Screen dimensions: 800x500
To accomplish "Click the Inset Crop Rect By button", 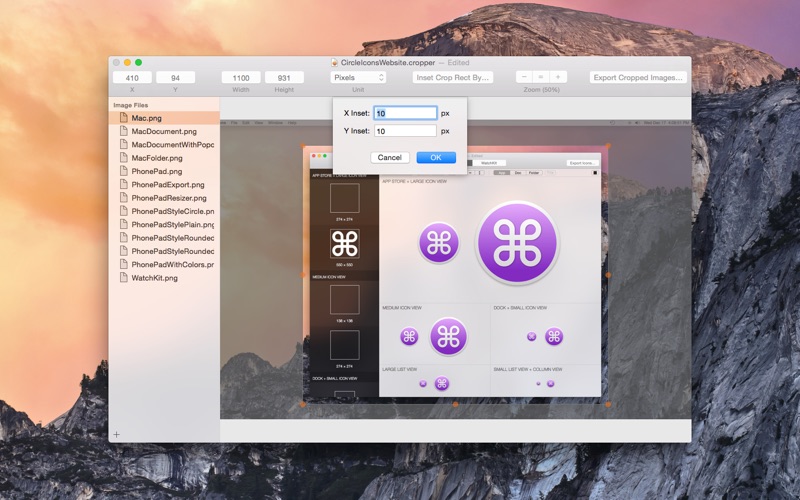I will click(x=452, y=77).
